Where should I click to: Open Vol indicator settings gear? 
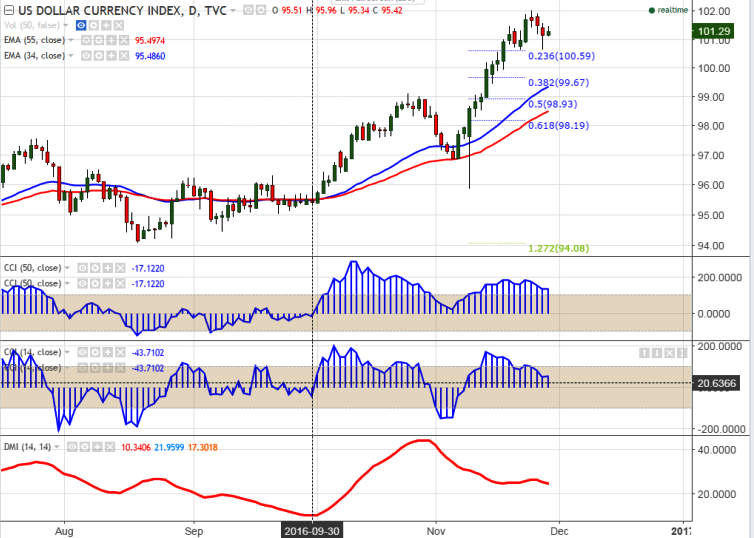click(x=94, y=25)
